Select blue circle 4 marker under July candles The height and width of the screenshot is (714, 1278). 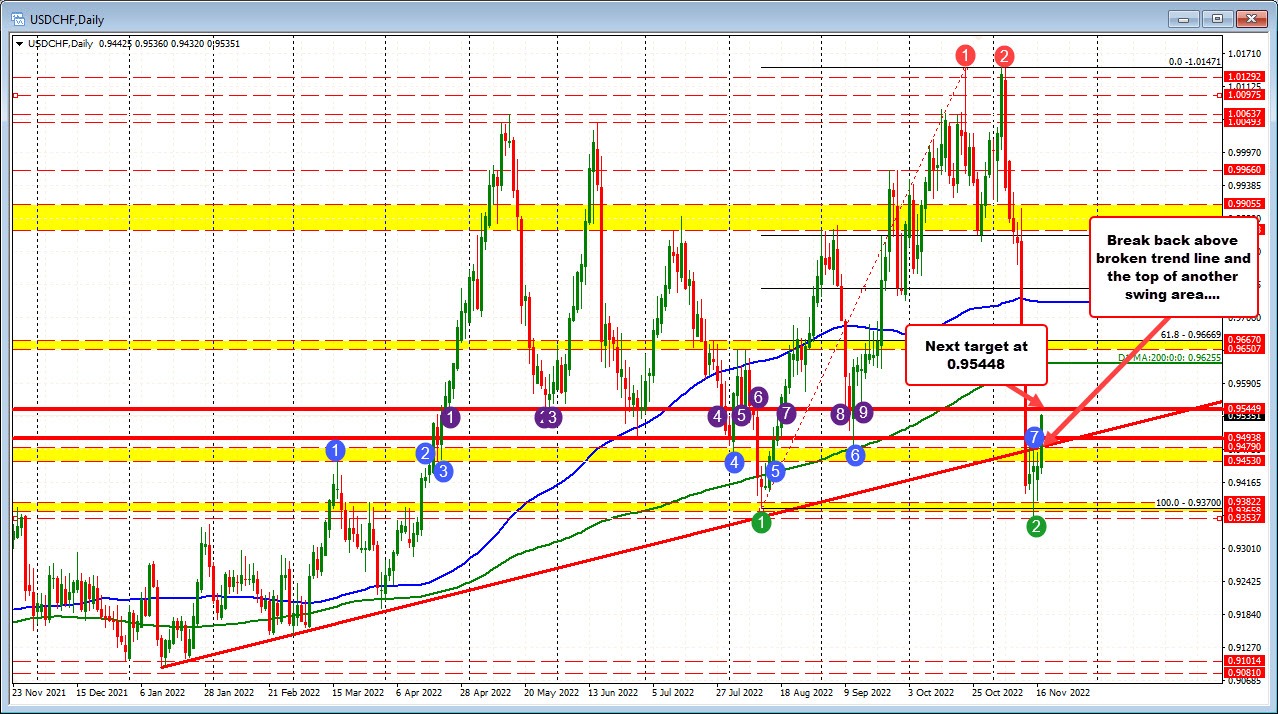734,462
